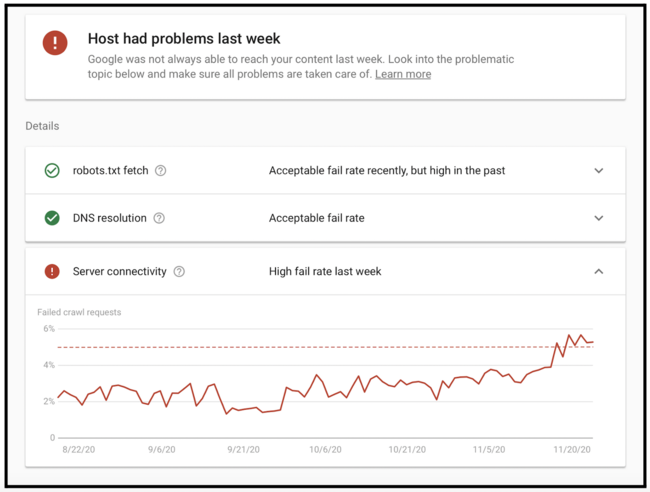Expand the robots.txt fetch row chevron
The height and width of the screenshot is (492, 650).
pos(599,171)
